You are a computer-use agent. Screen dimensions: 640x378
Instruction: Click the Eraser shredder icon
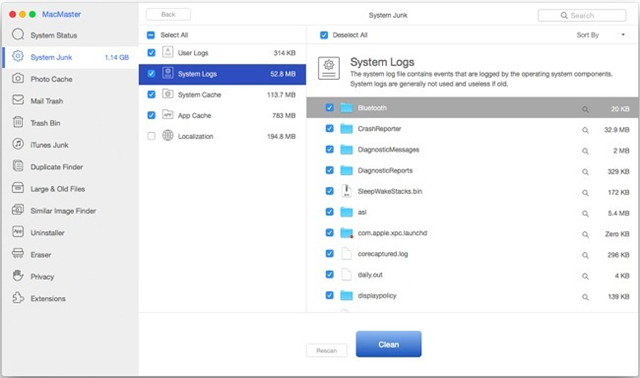pos(18,253)
